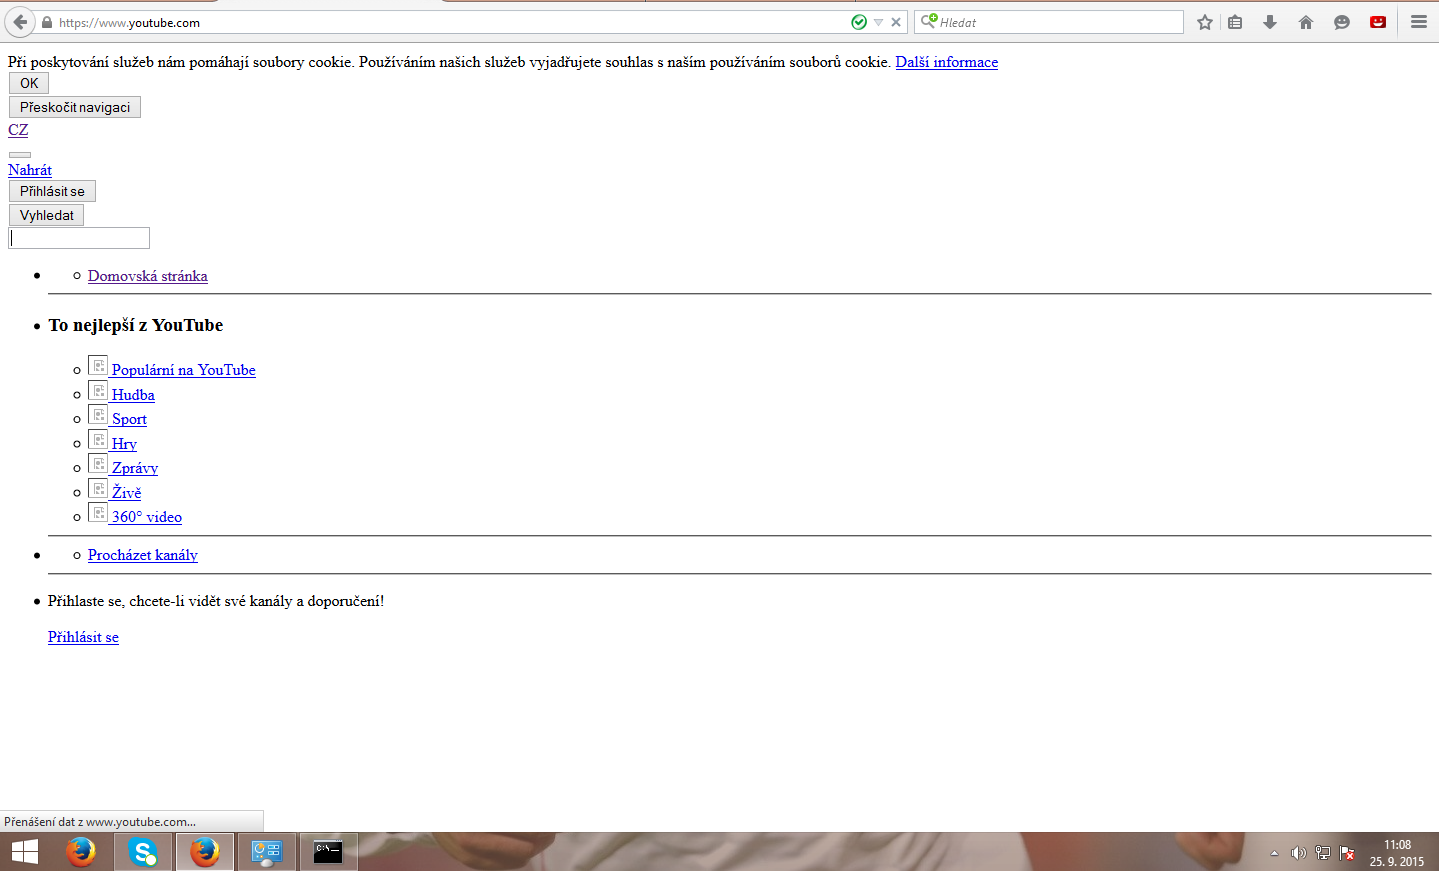Open the Další informace cookie link
Viewport: 1439px width, 871px height.
[946, 62]
